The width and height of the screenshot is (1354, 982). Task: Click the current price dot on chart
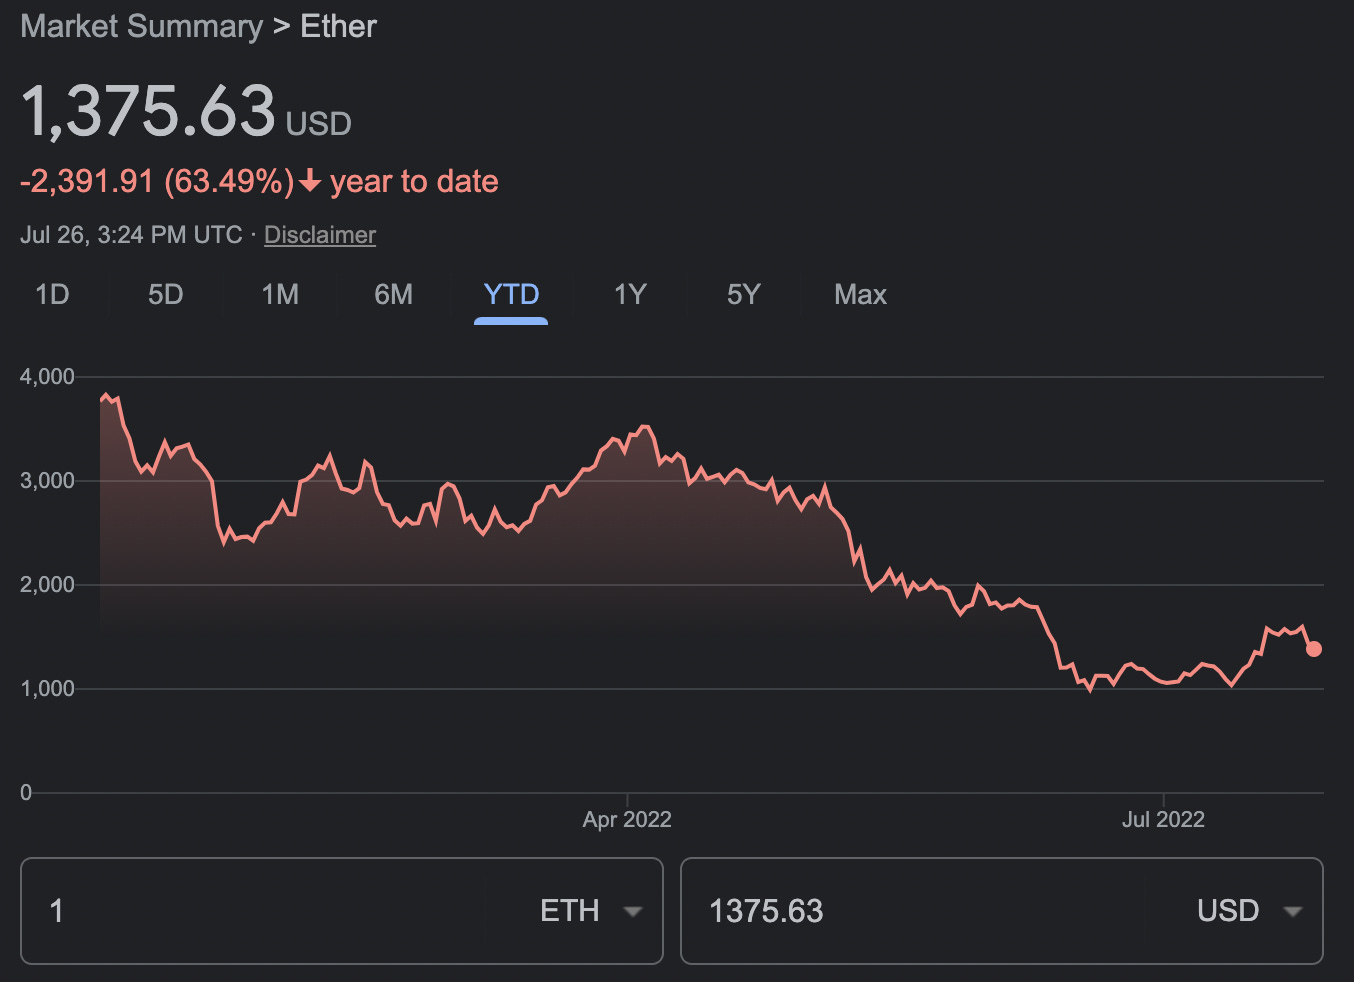1314,649
